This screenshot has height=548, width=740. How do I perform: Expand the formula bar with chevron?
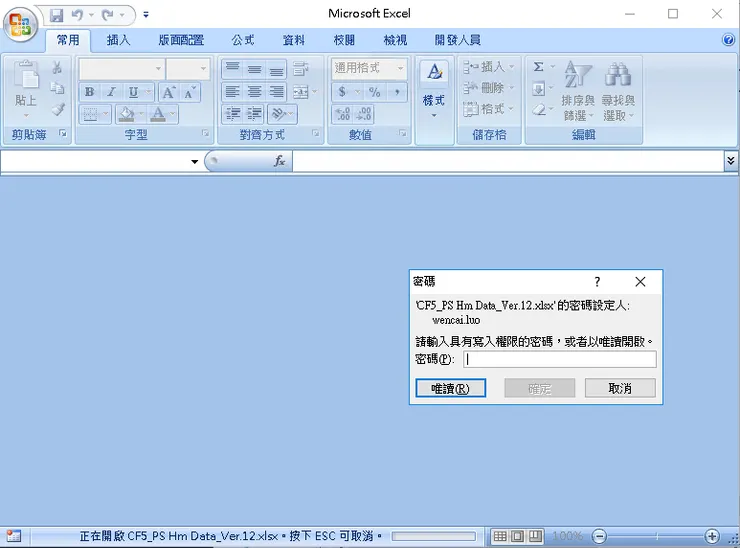731,161
